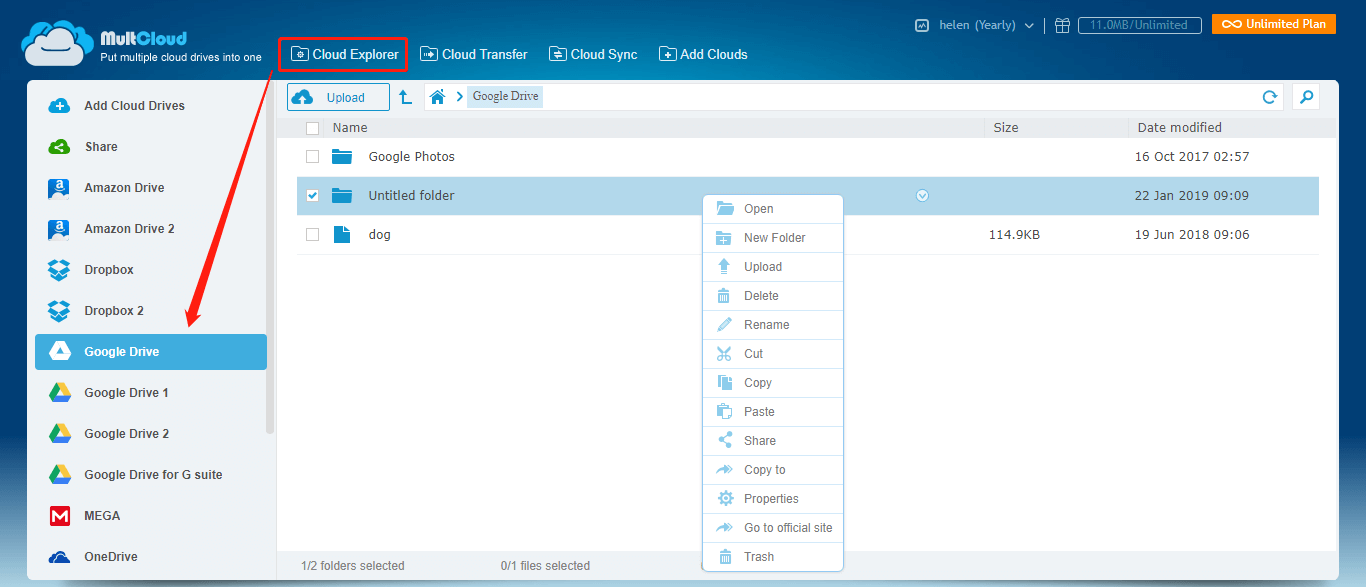The width and height of the screenshot is (1366, 587).
Task: Sort by the Size column header
Action: click(x=1006, y=128)
